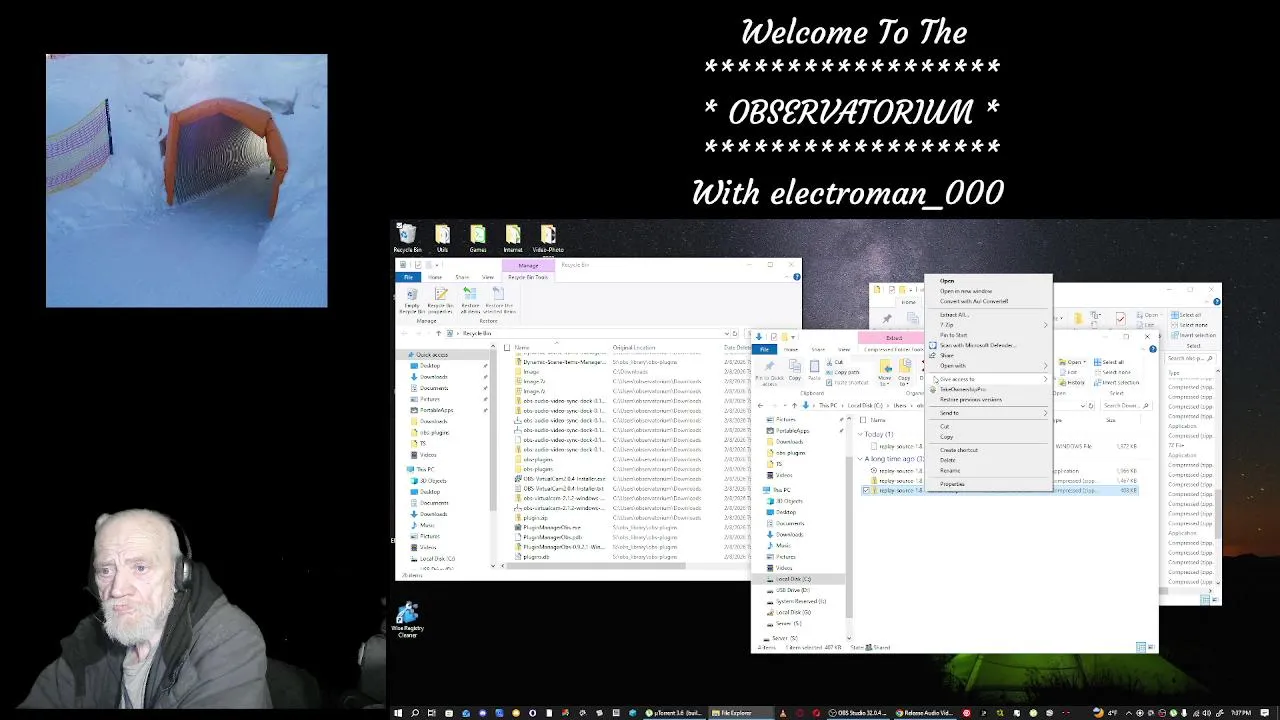Viewport: 1280px width, 720px height.
Task: Switch back Explorer window to details view
Action: click(x=1205, y=599)
